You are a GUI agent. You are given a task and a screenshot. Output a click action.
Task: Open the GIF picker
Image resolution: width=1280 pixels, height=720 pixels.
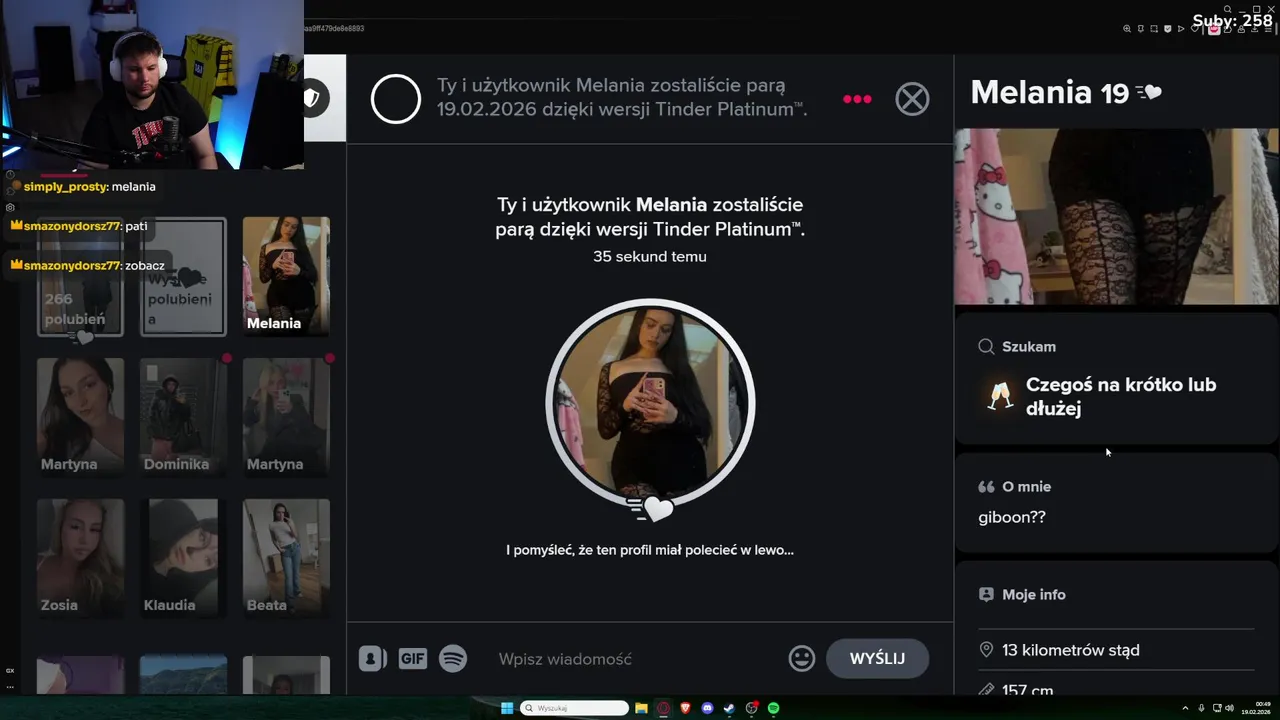point(413,658)
